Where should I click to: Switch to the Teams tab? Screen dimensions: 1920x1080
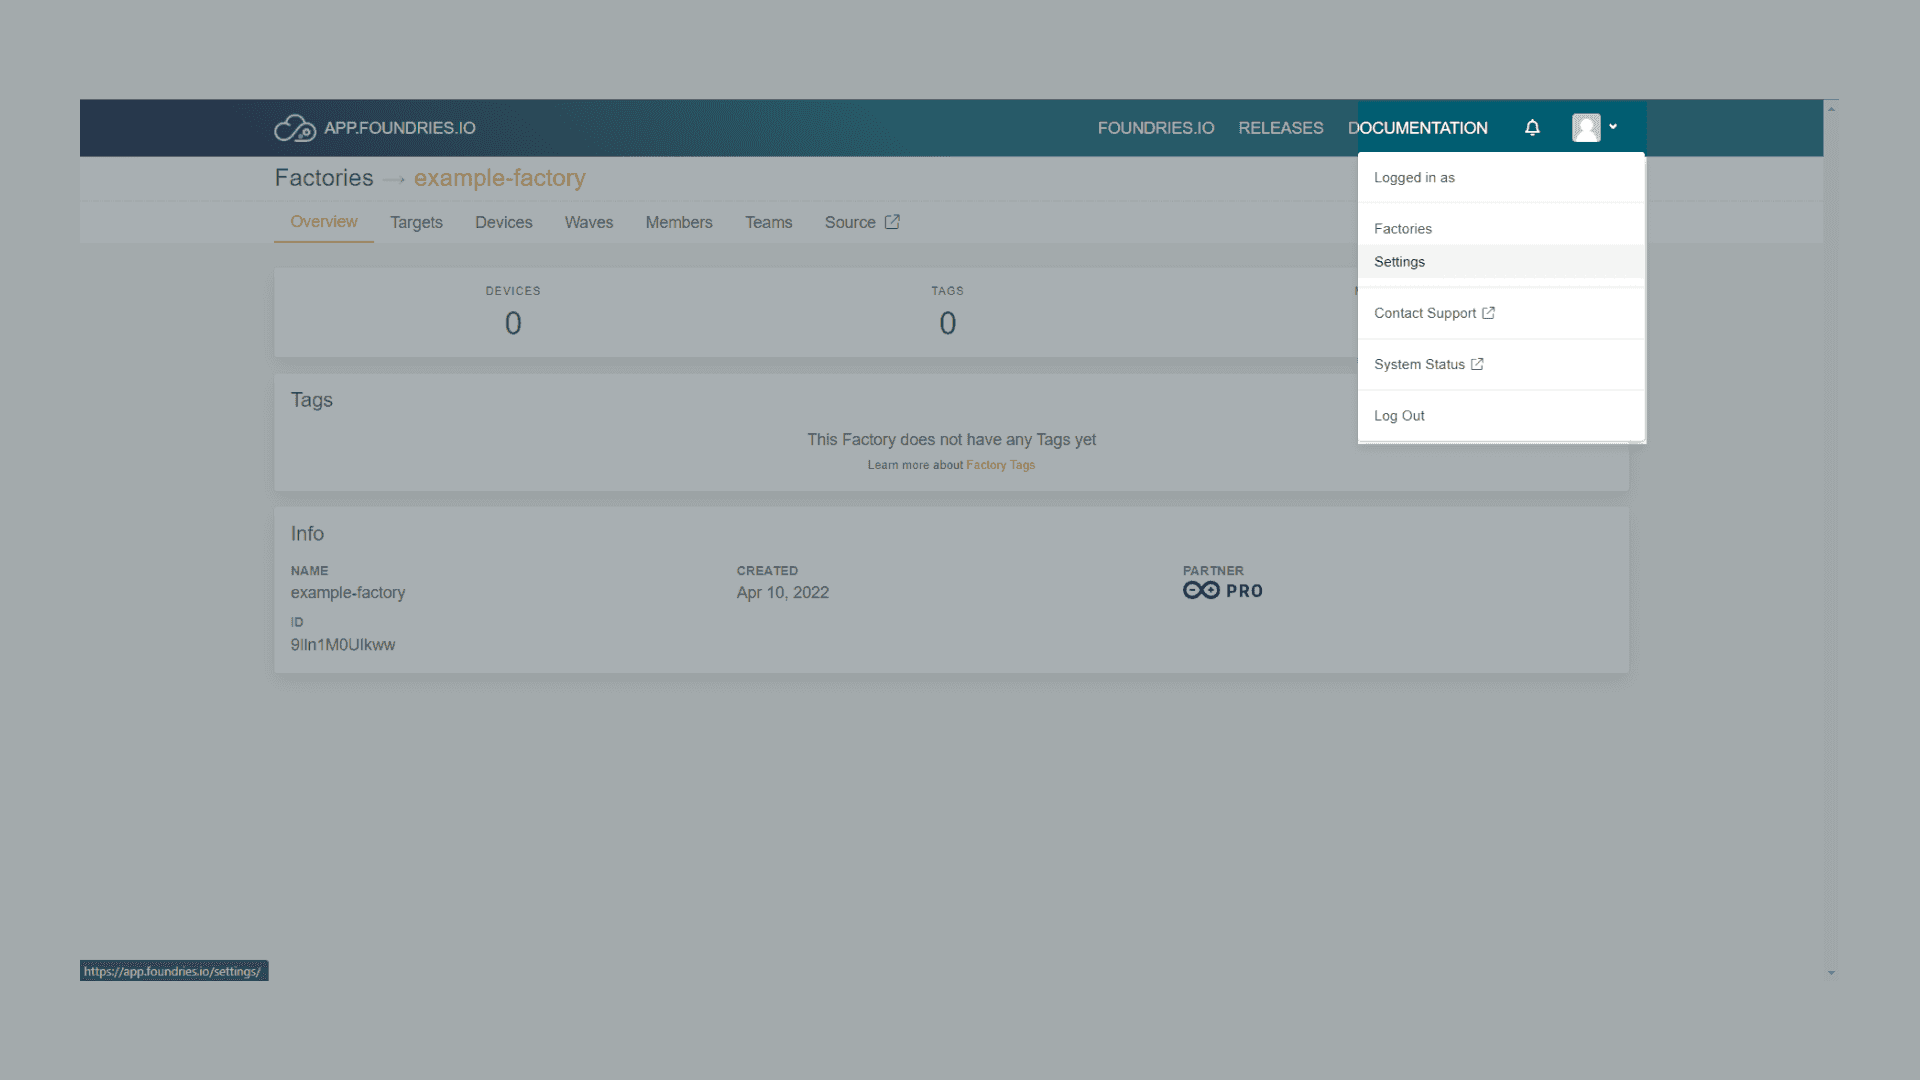point(768,222)
